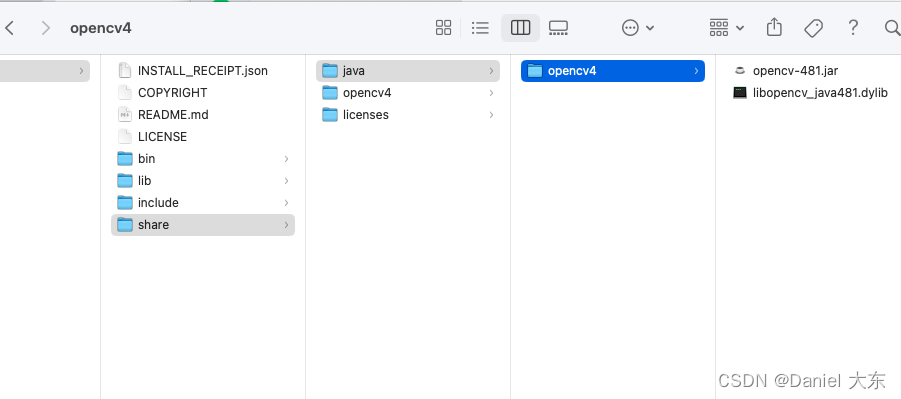This screenshot has width=901, height=399.
Task: Click the include folder icon
Action: click(x=125, y=202)
